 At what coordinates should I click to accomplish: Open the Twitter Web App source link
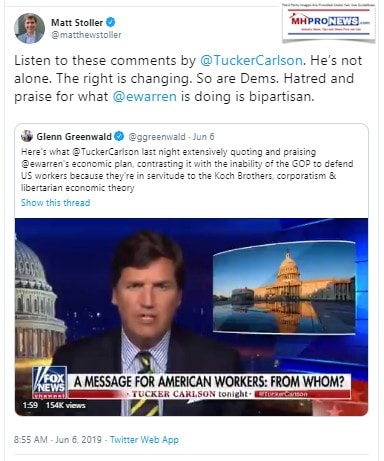144,439
